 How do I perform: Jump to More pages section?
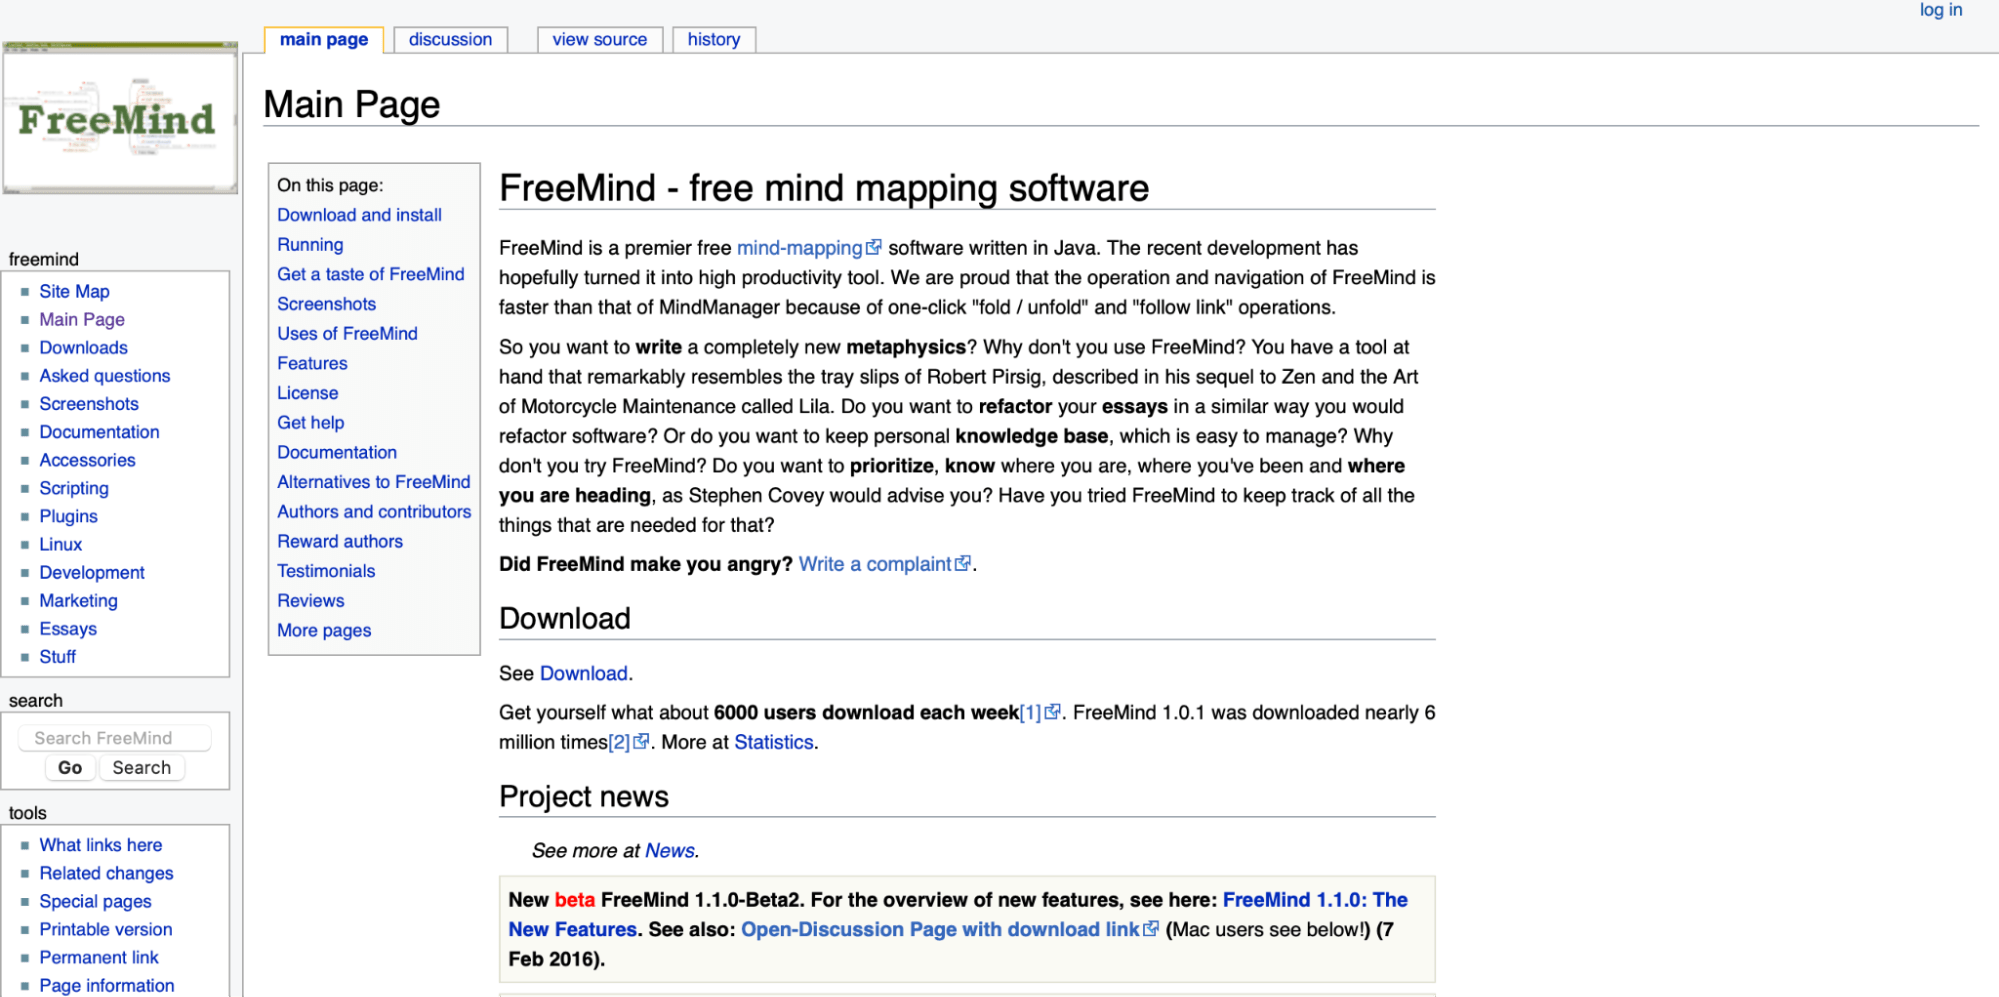click(324, 631)
